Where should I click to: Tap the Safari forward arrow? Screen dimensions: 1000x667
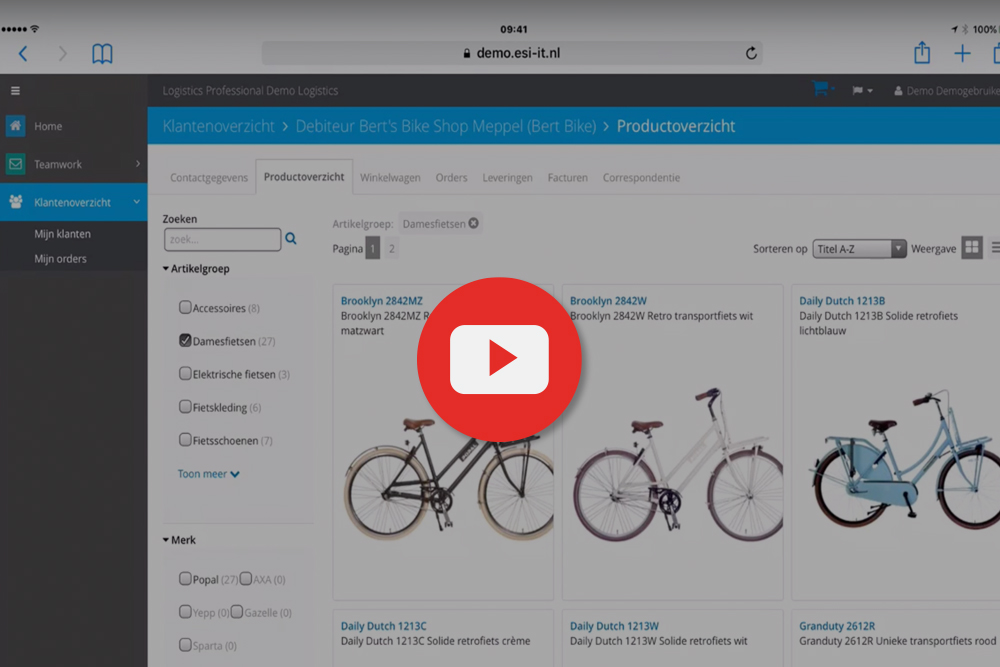pyautogui.click(x=62, y=54)
